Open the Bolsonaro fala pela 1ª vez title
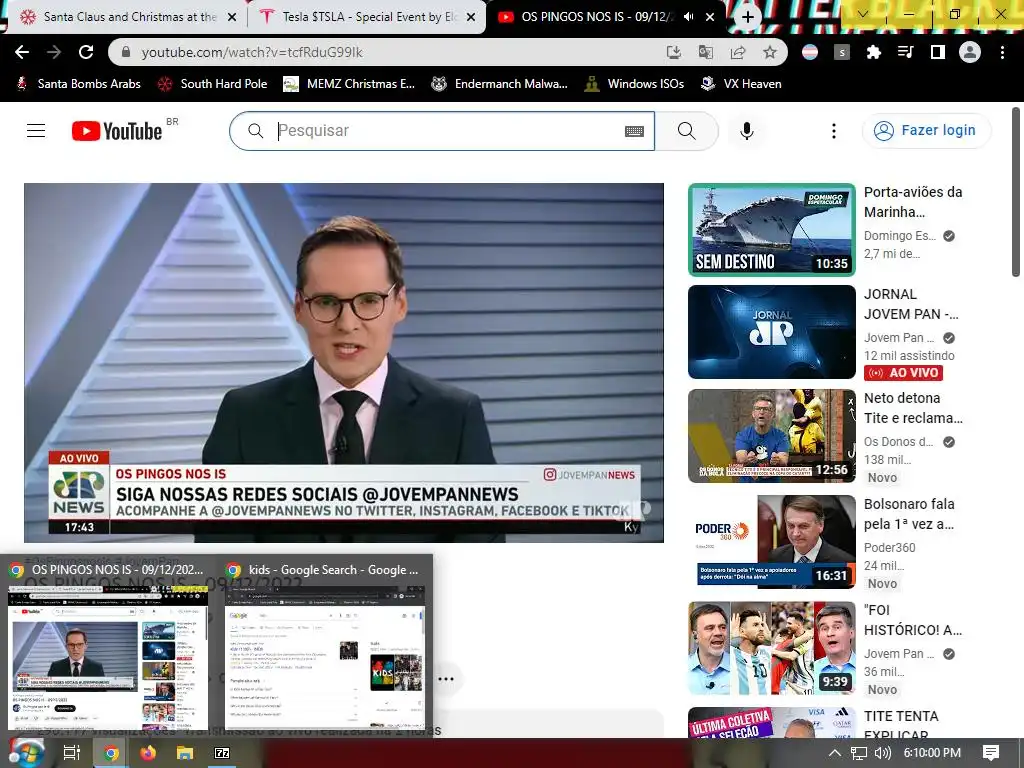This screenshot has height=768, width=1024. 910,514
